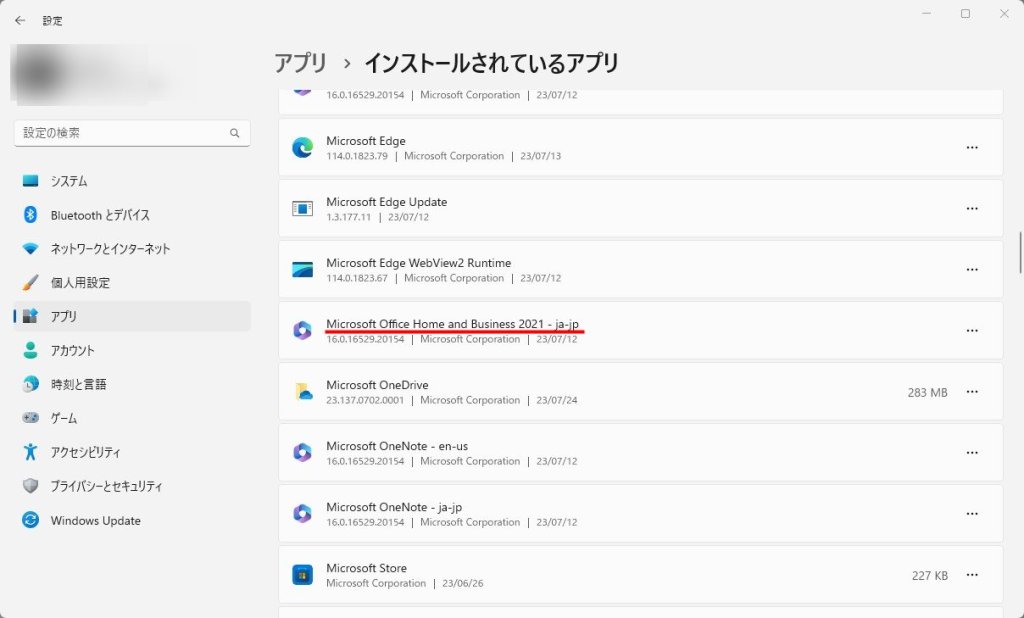Click the OneNote ja-jp app icon

click(302, 514)
